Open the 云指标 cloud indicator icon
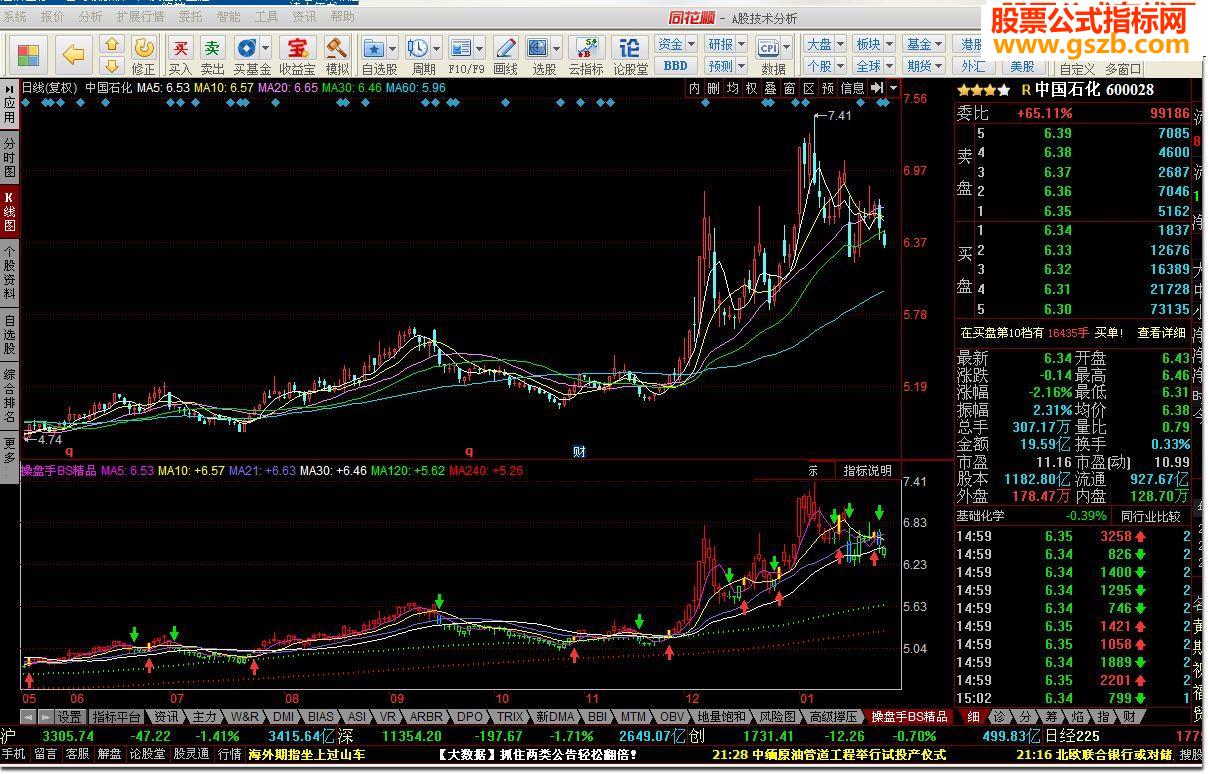The width and height of the screenshot is (1208, 774). click(x=587, y=56)
